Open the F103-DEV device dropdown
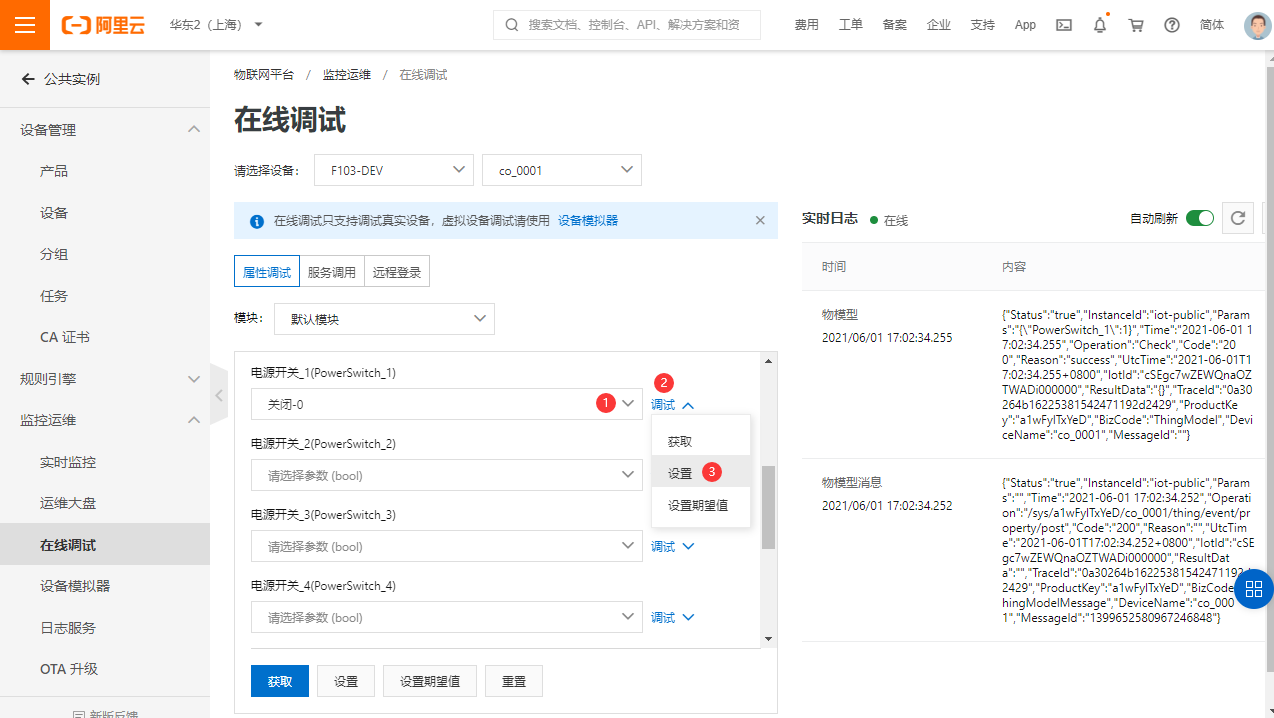 click(x=393, y=170)
